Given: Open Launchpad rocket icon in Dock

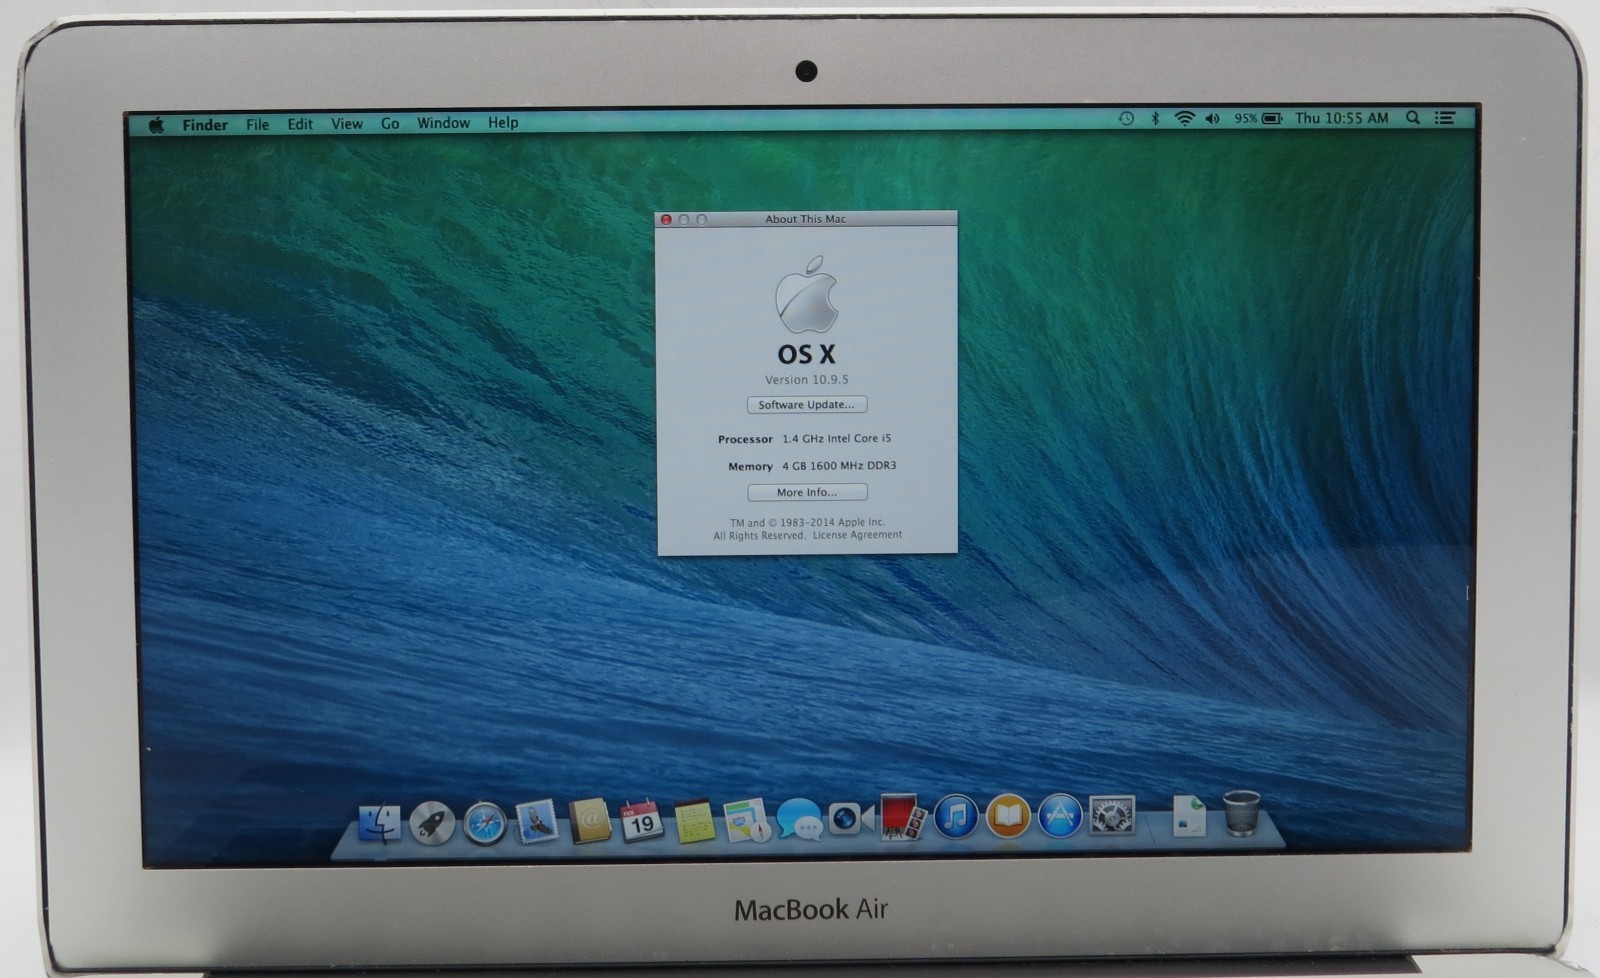Looking at the screenshot, I should 432,824.
